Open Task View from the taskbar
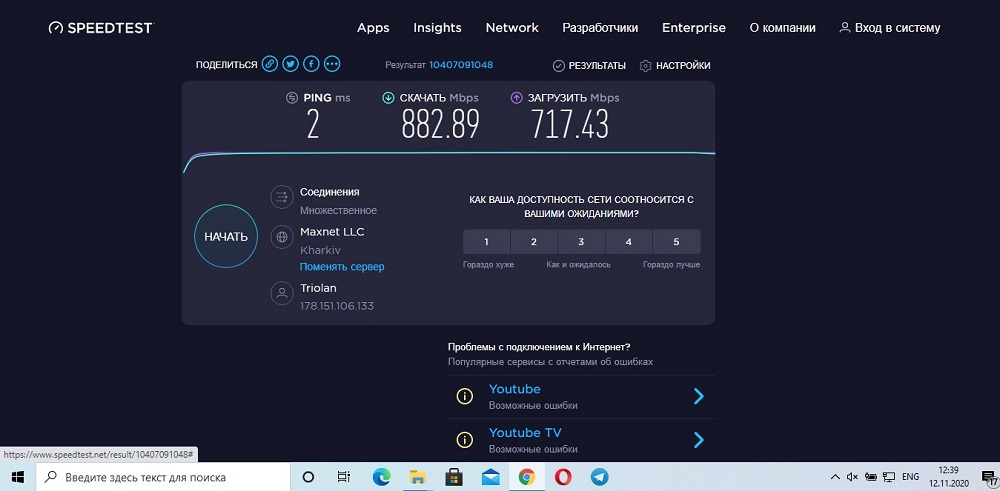This screenshot has height=491, width=1000. (x=343, y=477)
